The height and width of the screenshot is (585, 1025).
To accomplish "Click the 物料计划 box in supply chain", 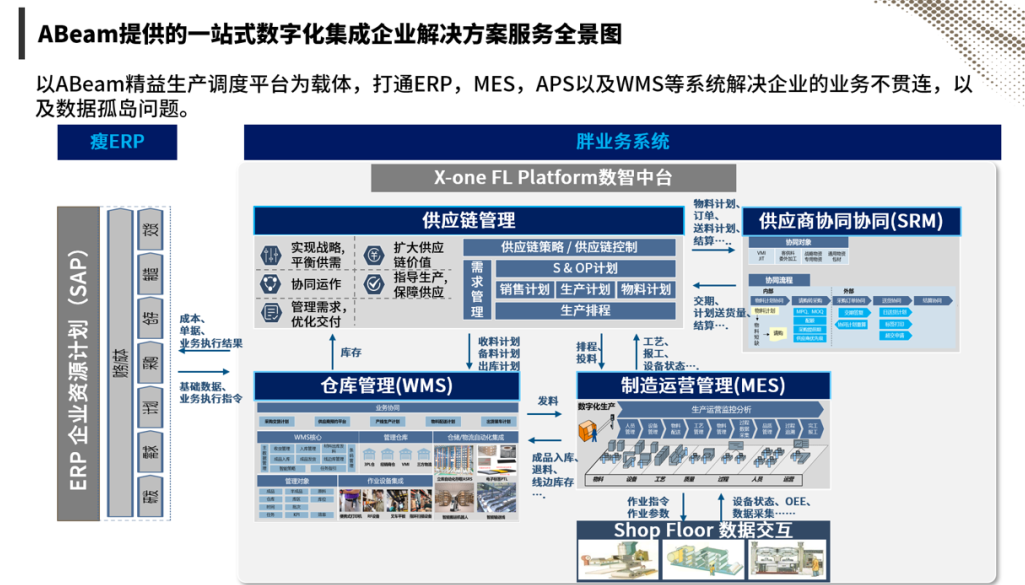I will [x=646, y=290].
